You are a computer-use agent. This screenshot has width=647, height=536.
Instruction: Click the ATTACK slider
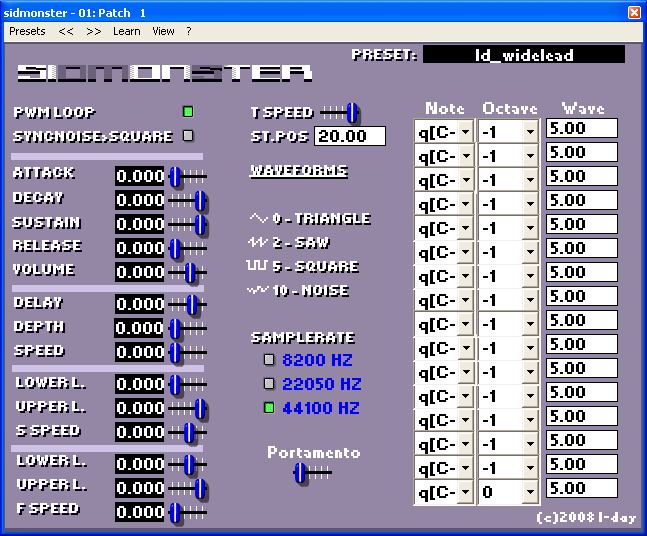(x=187, y=176)
